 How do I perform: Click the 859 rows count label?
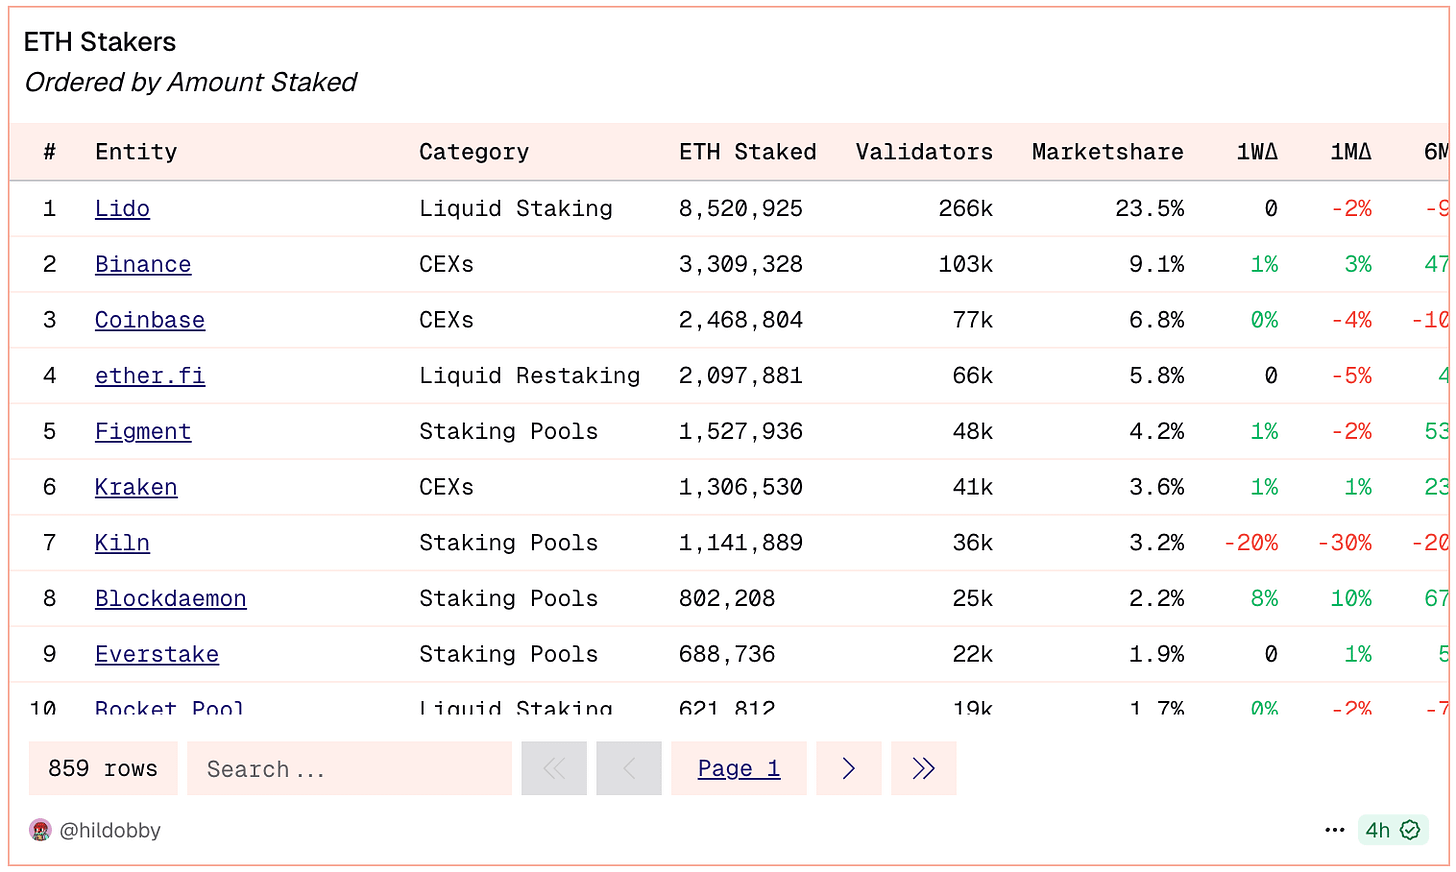tap(103, 768)
